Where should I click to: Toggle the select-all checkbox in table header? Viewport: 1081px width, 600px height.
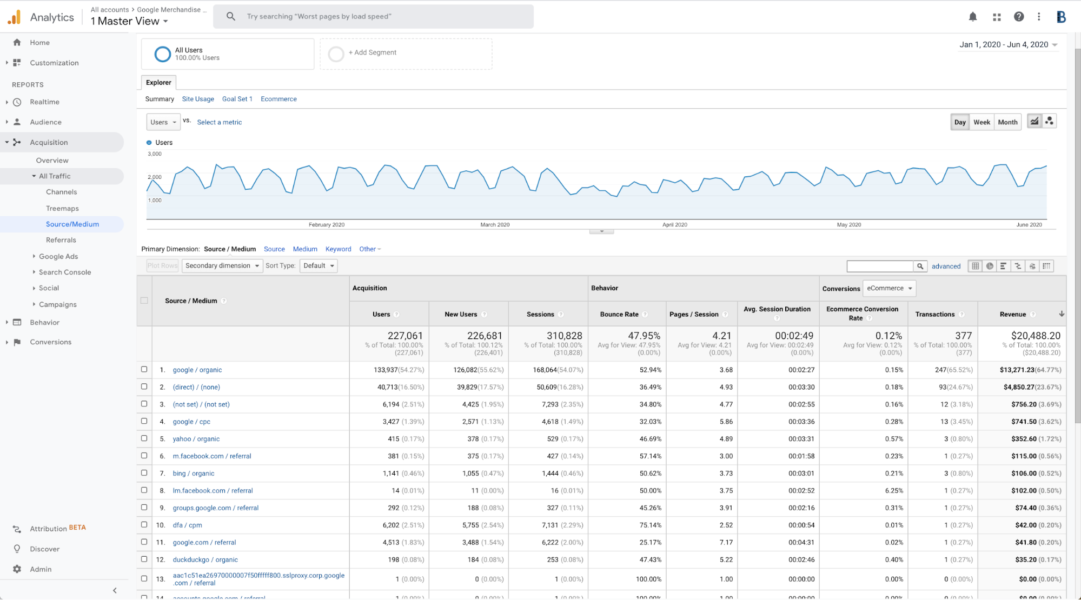[144, 301]
